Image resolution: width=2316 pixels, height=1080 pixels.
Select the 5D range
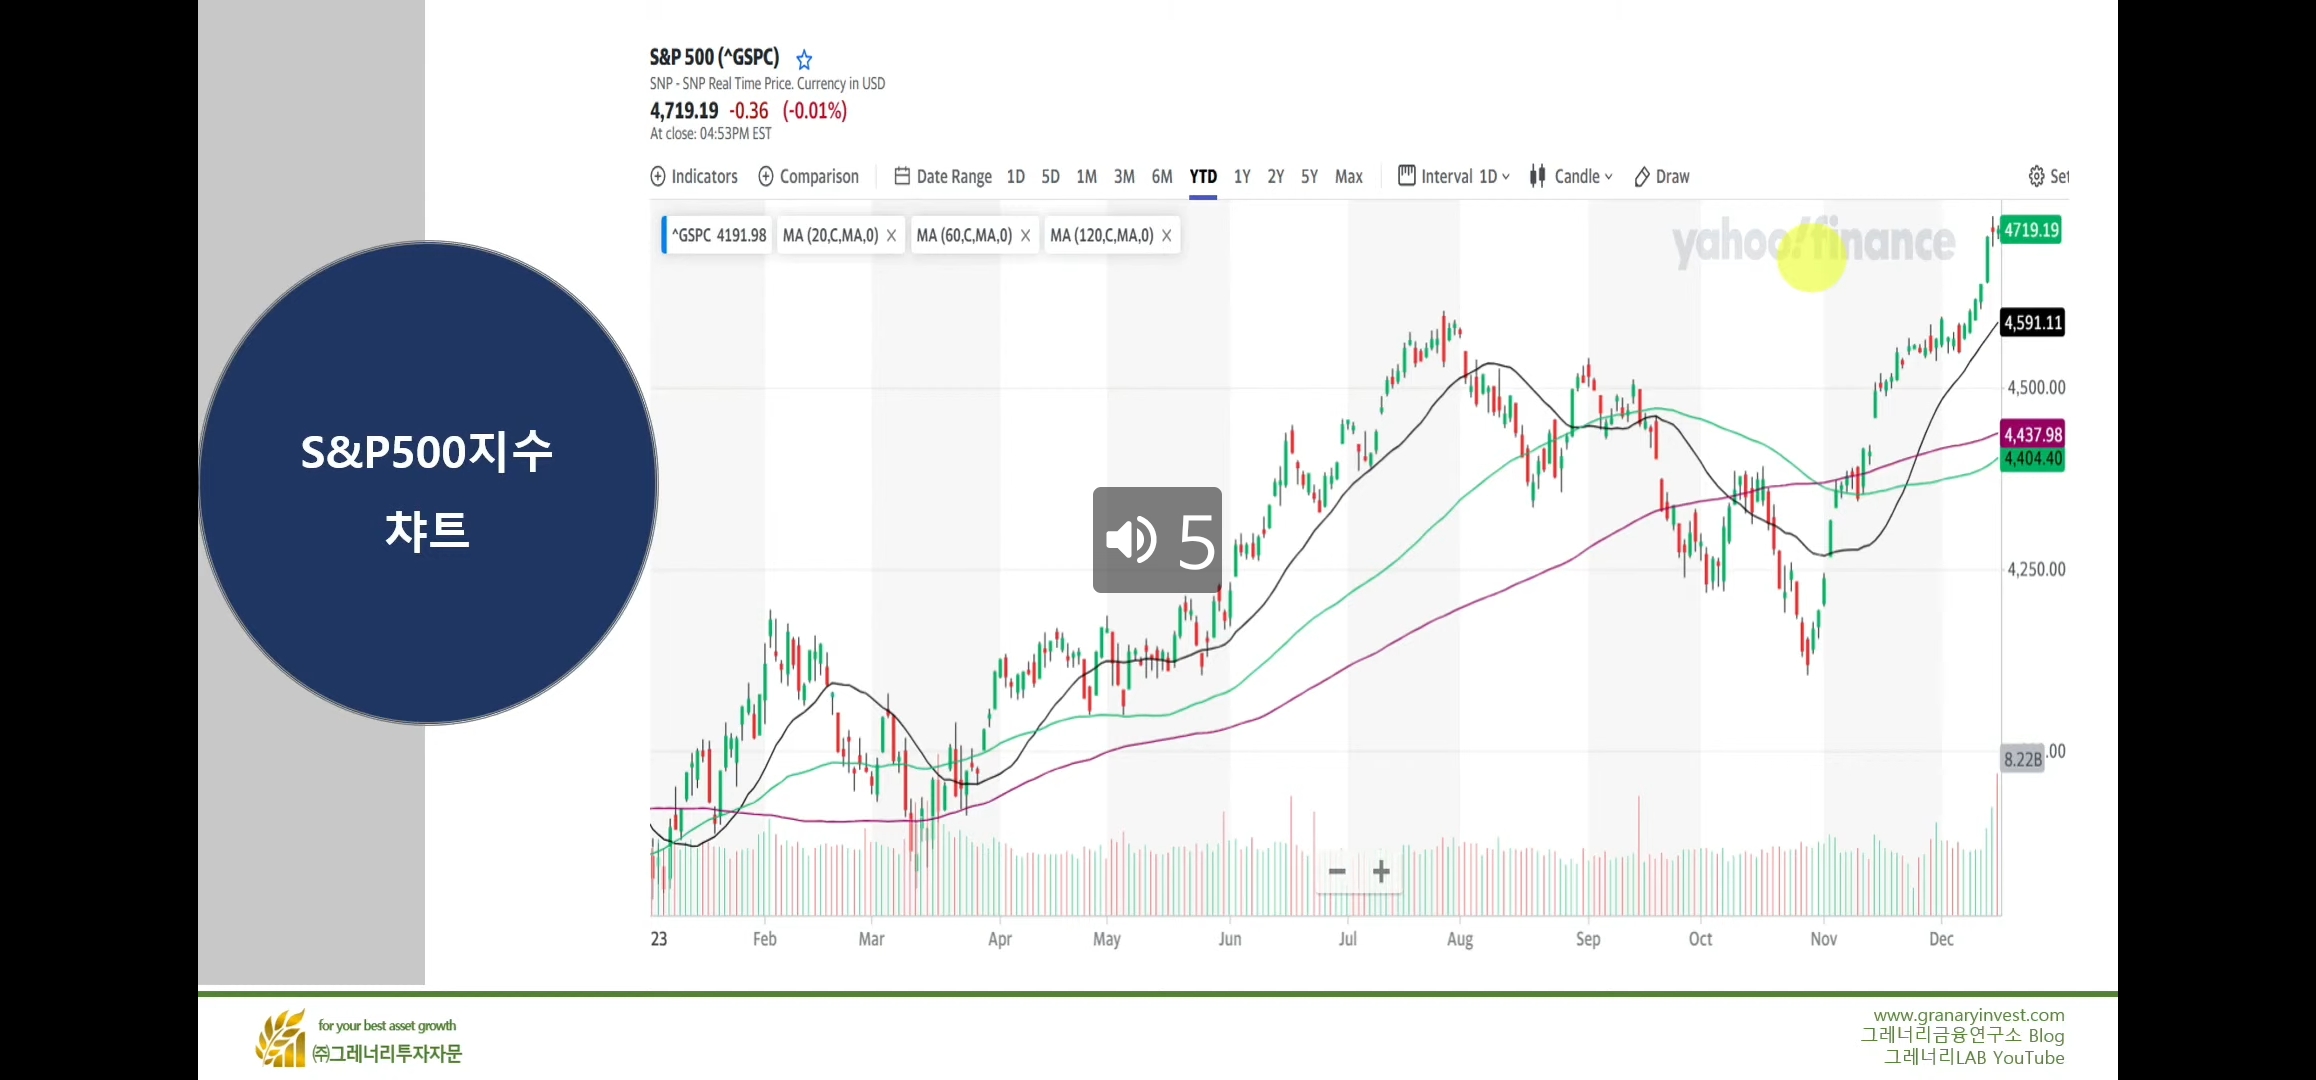(1050, 177)
